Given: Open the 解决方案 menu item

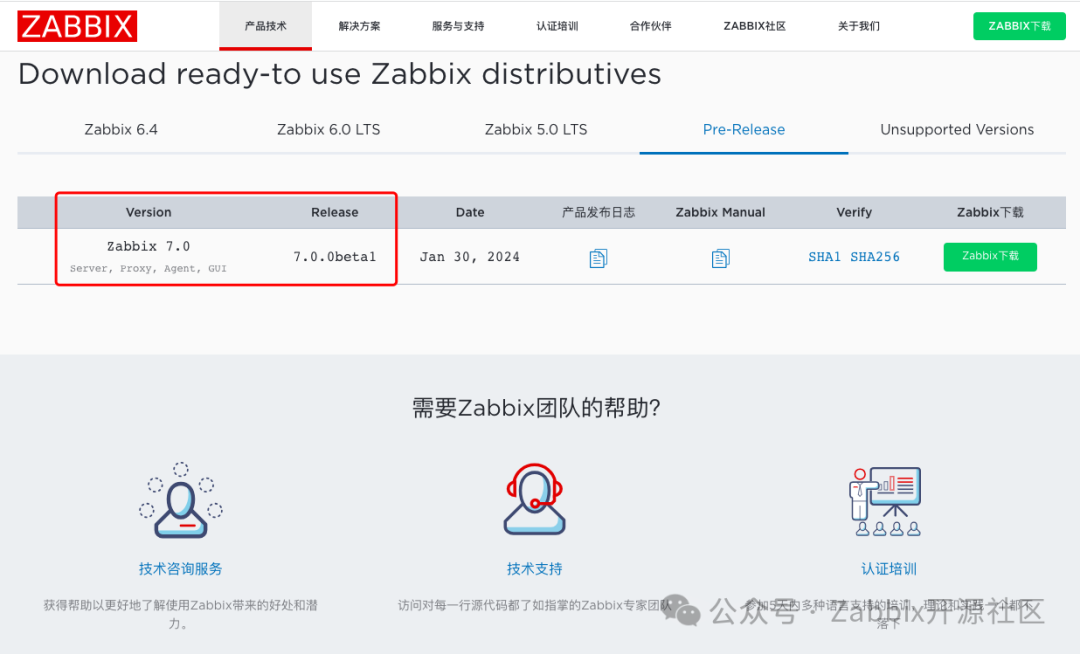Looking at the screenshot, I should coord(359,26).
